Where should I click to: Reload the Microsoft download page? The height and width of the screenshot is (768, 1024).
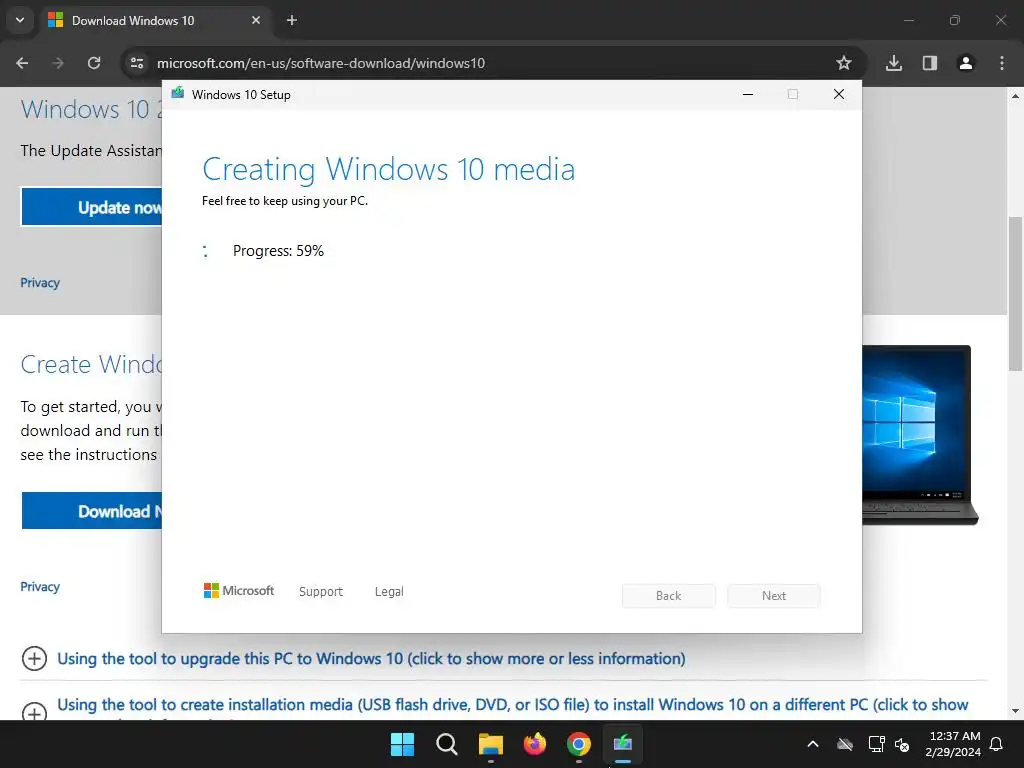point(94,63)
